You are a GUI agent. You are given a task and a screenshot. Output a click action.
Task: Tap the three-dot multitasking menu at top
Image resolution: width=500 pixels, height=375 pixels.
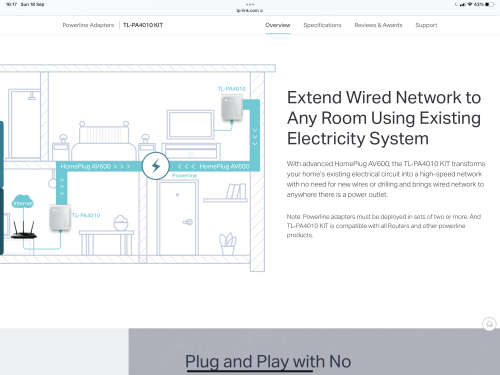[x=250, y=4]
